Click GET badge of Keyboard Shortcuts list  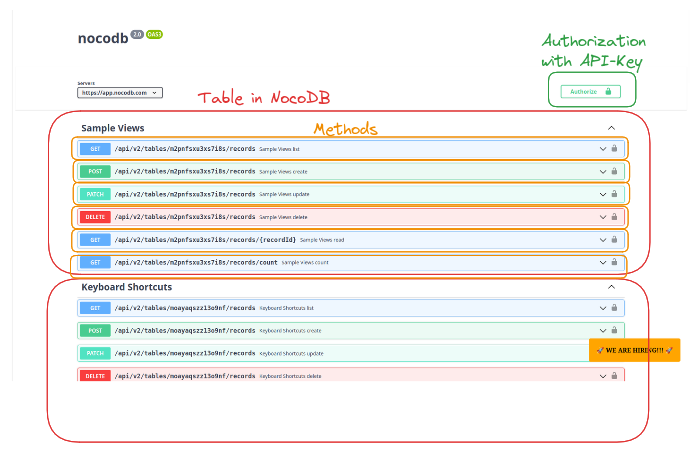tap(95, 308)
